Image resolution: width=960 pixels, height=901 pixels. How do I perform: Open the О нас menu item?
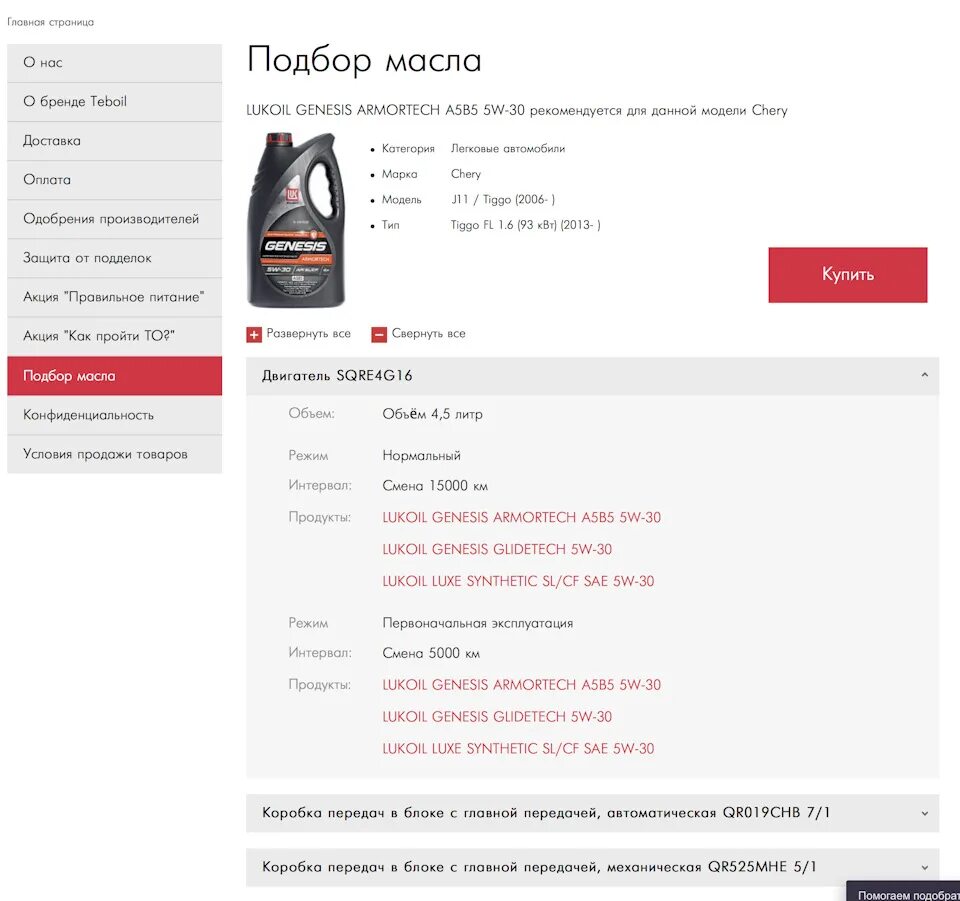(x=114, y=62)
